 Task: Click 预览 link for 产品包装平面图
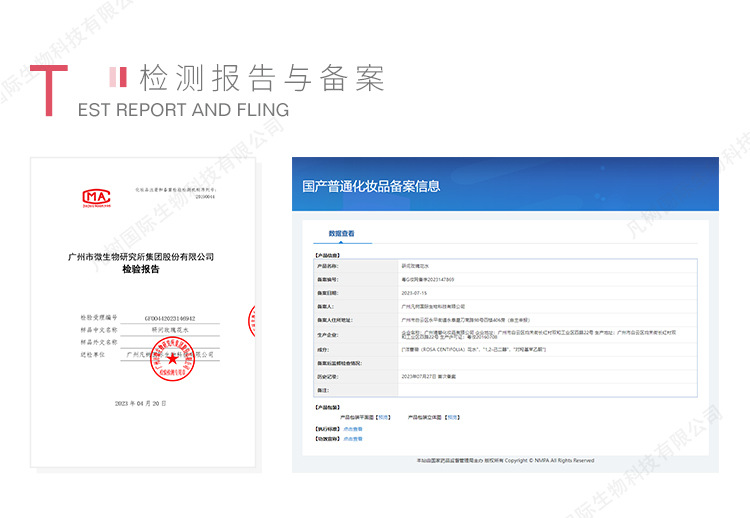(384, 418)
